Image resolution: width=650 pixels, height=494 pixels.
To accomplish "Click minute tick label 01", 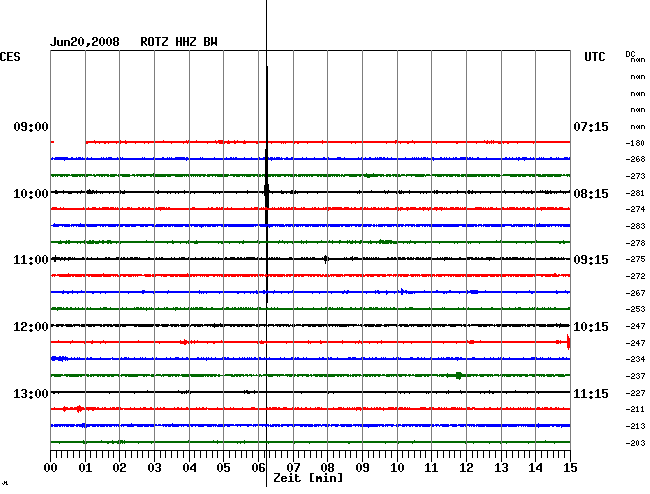I will [x=85, y=468].
